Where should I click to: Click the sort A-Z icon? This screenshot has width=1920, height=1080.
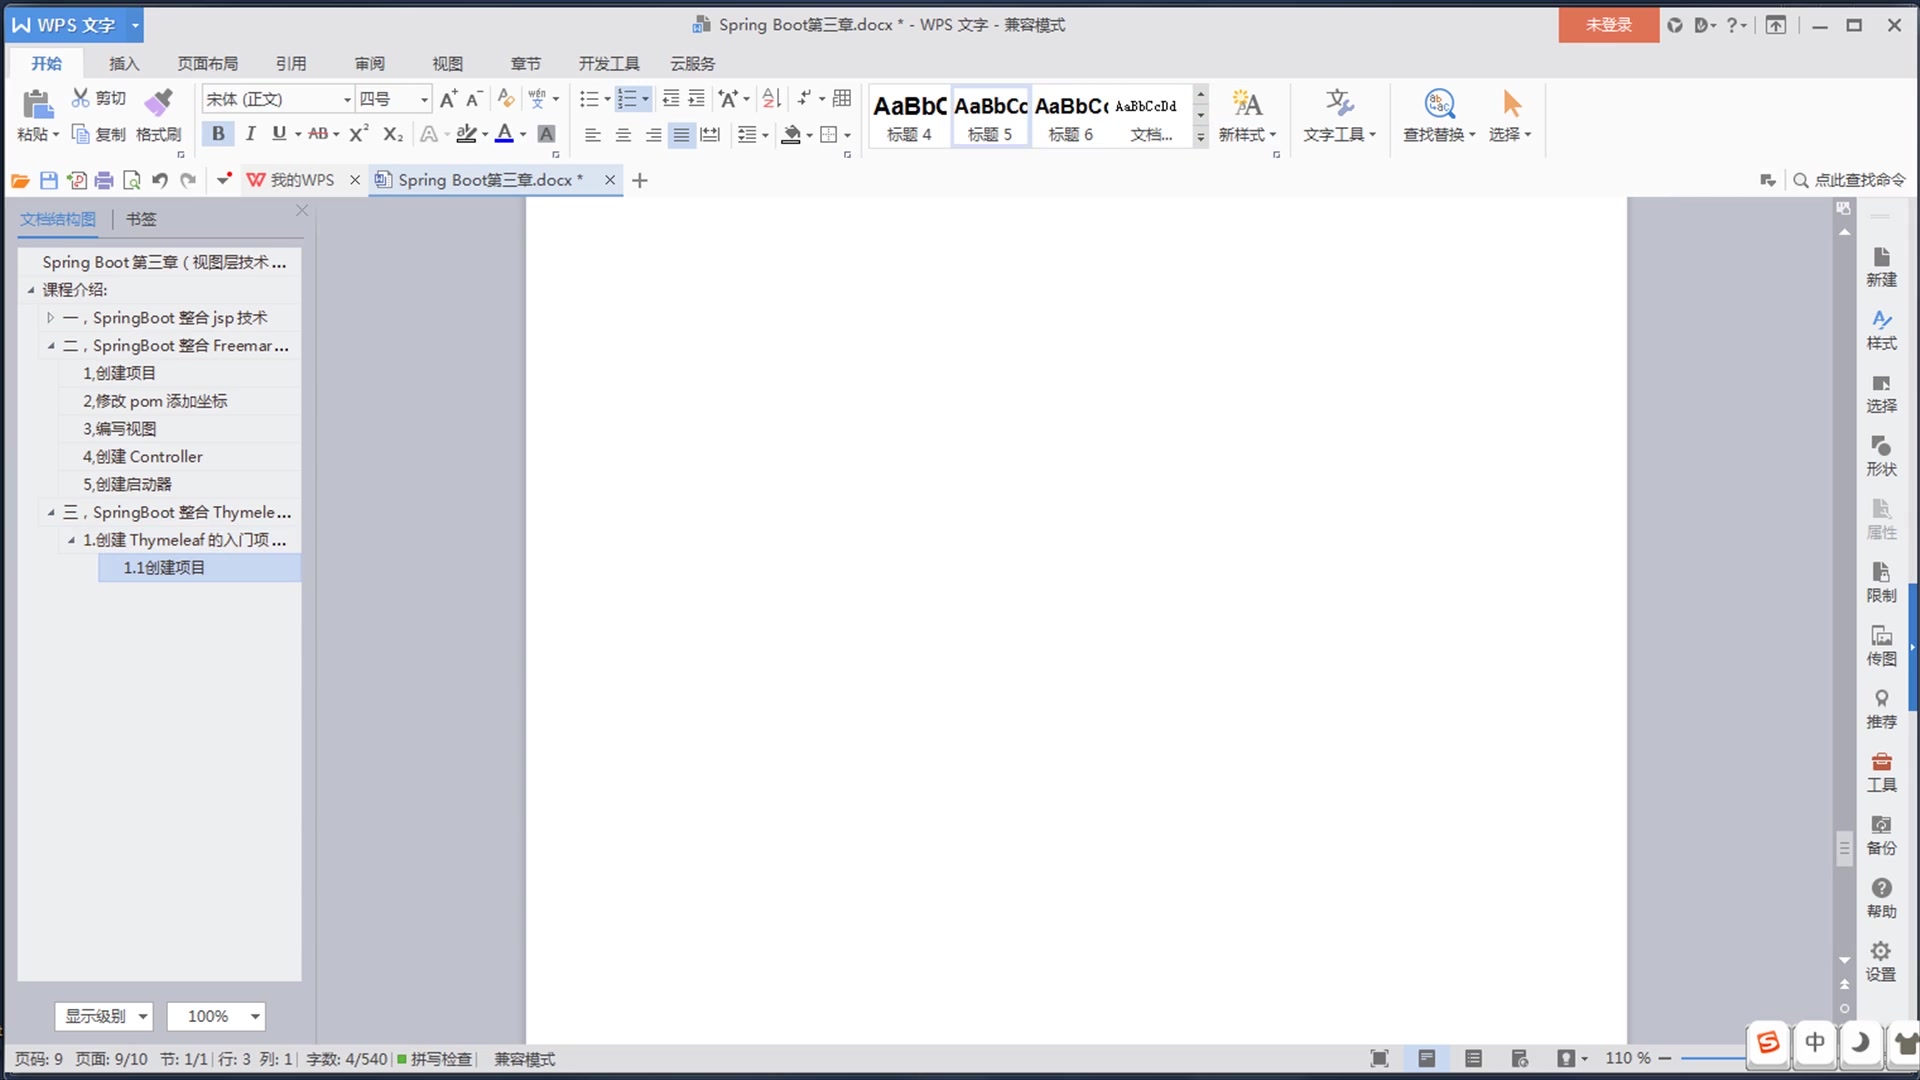pos(771,98)
